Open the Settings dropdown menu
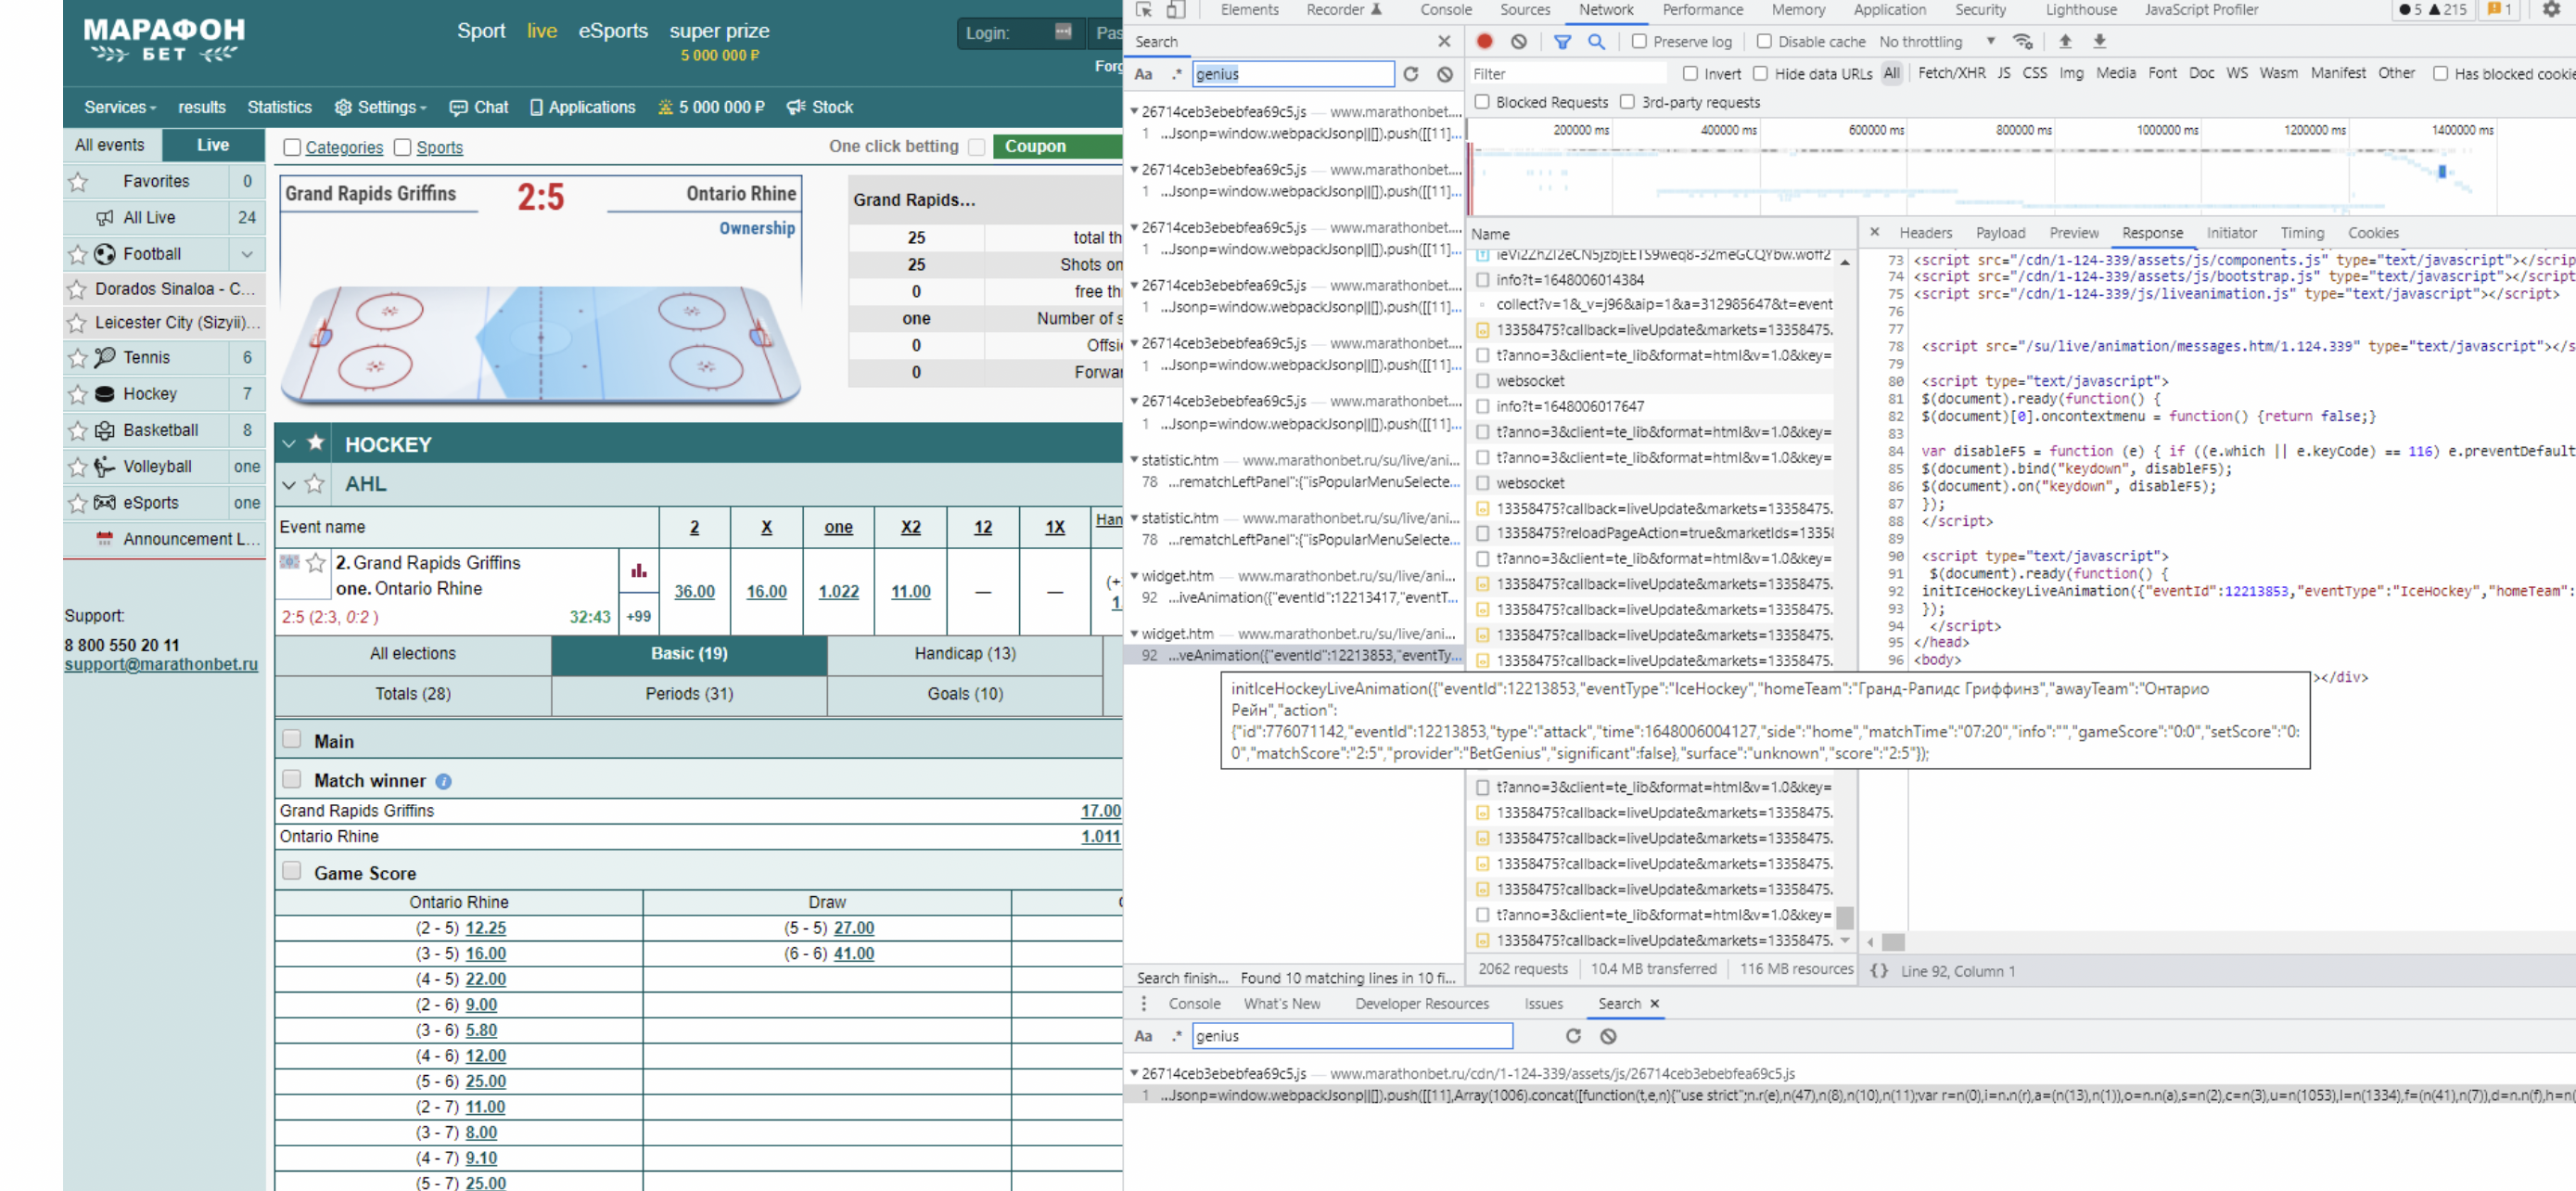The height and width of the screenshot is (1191, 2576). tap(380, 107)
